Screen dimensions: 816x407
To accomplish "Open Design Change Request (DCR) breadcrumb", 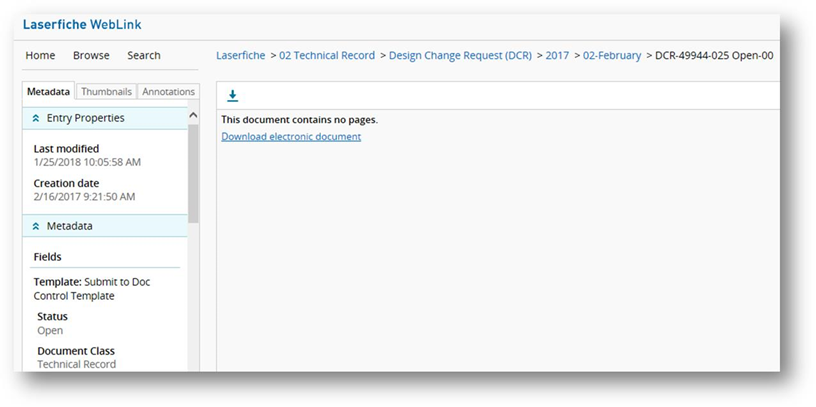I will point(460,55).
